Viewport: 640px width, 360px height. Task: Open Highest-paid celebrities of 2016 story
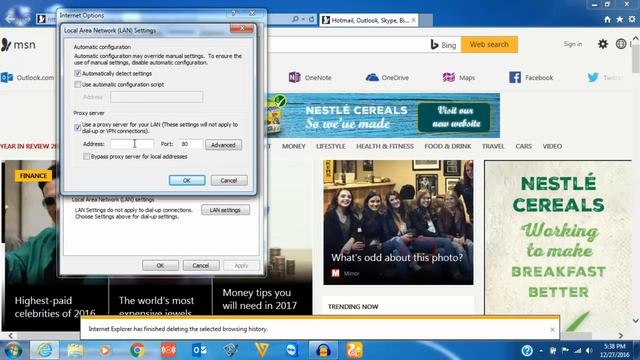[x=55, y=306]
